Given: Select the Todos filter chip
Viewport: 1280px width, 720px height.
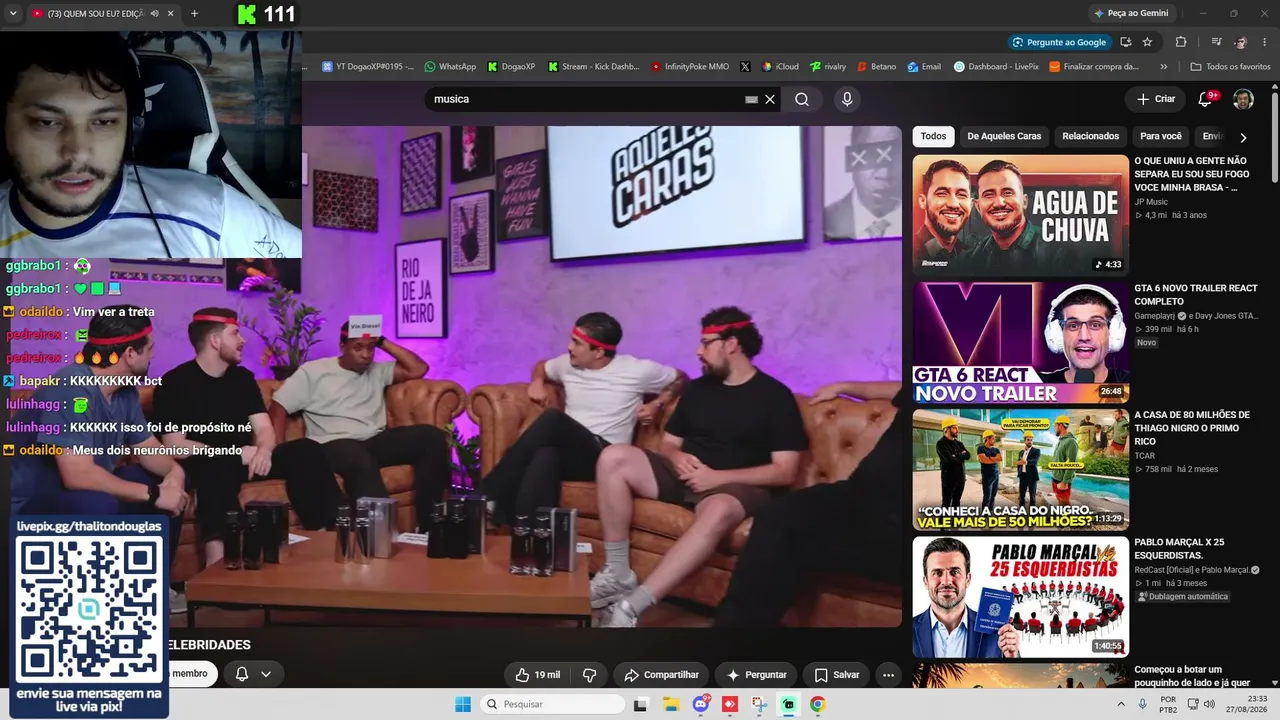Looking at the screenshot, I should coord(933,136).
